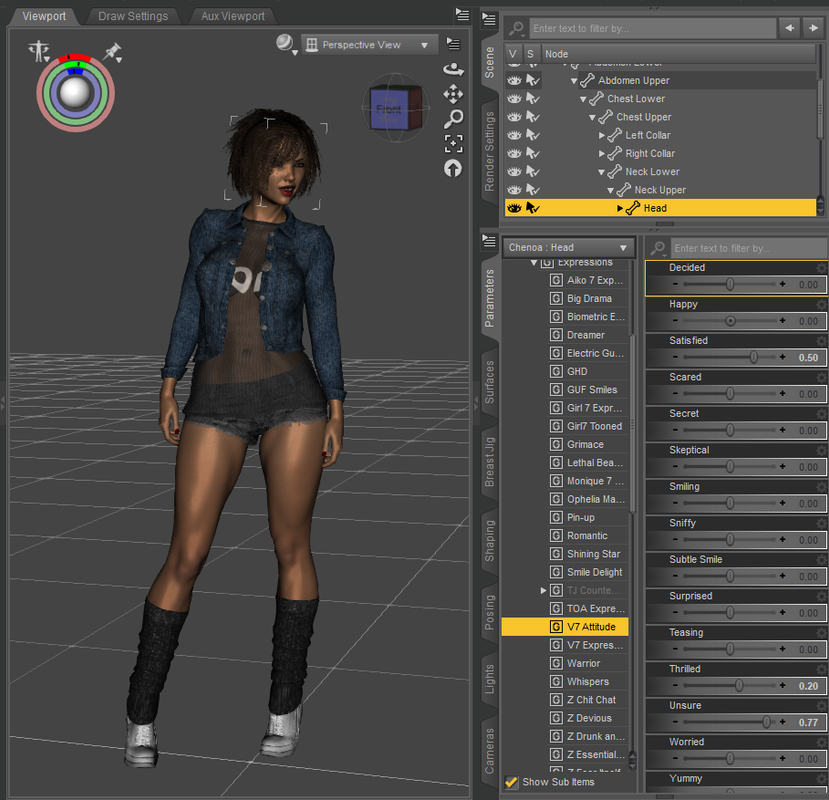
Task: Collapse the Chest Upper node
Action: pyautogui.click(x=593, y=117)
